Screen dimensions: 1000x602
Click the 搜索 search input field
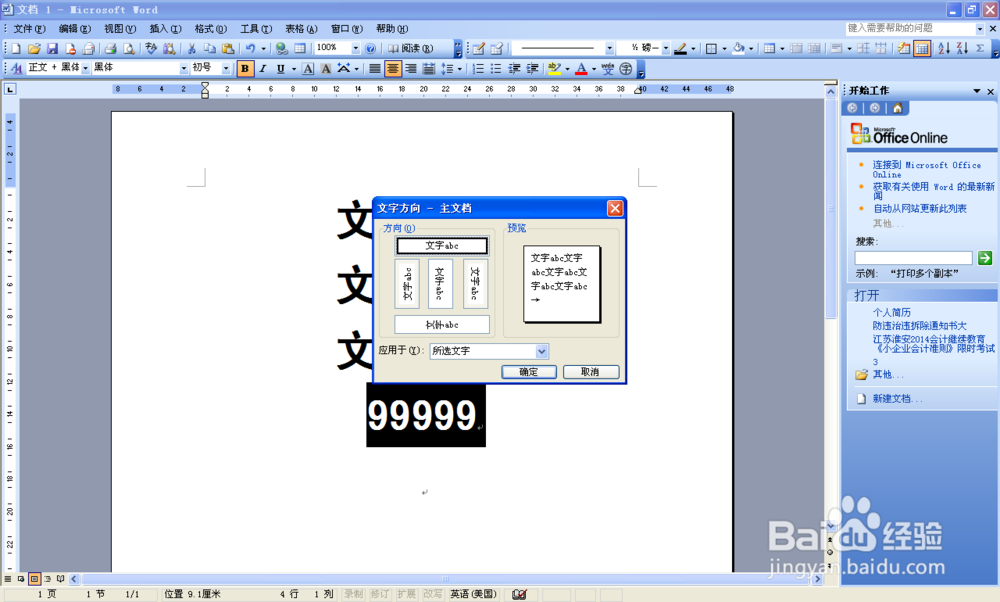(915, 258)
